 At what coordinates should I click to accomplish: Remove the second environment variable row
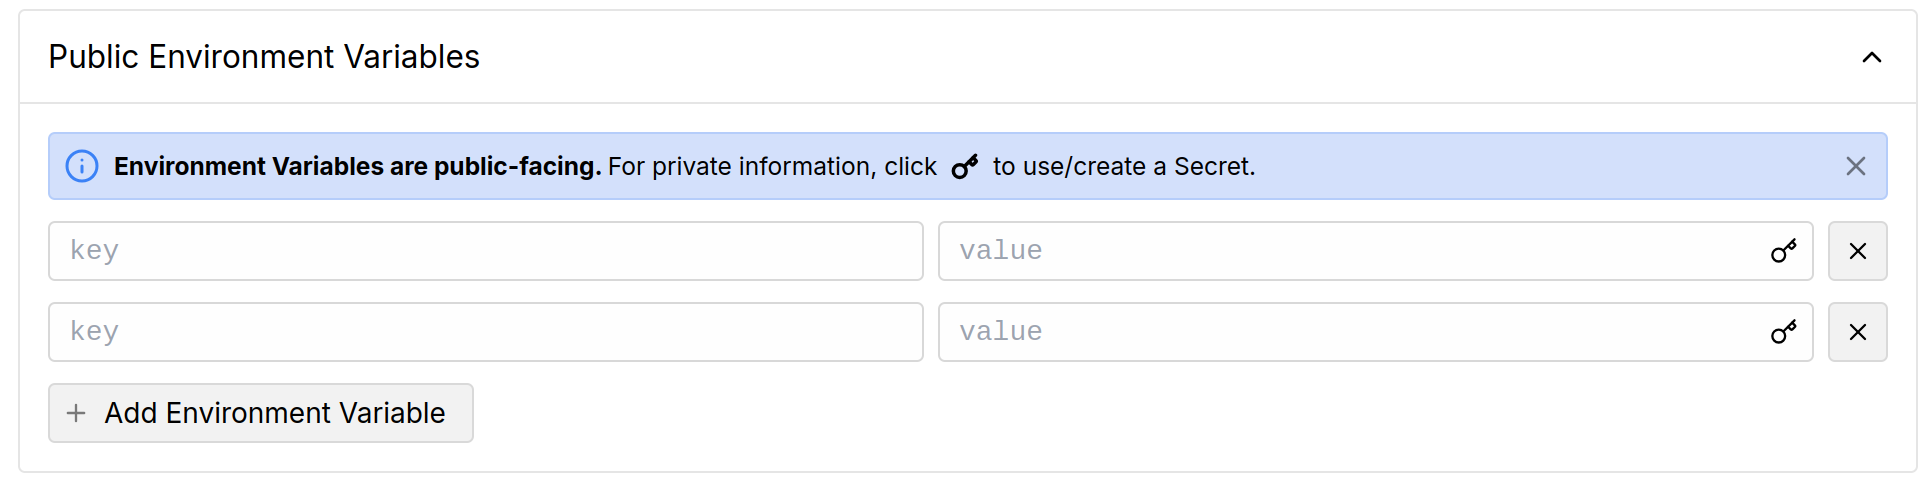1857,332
